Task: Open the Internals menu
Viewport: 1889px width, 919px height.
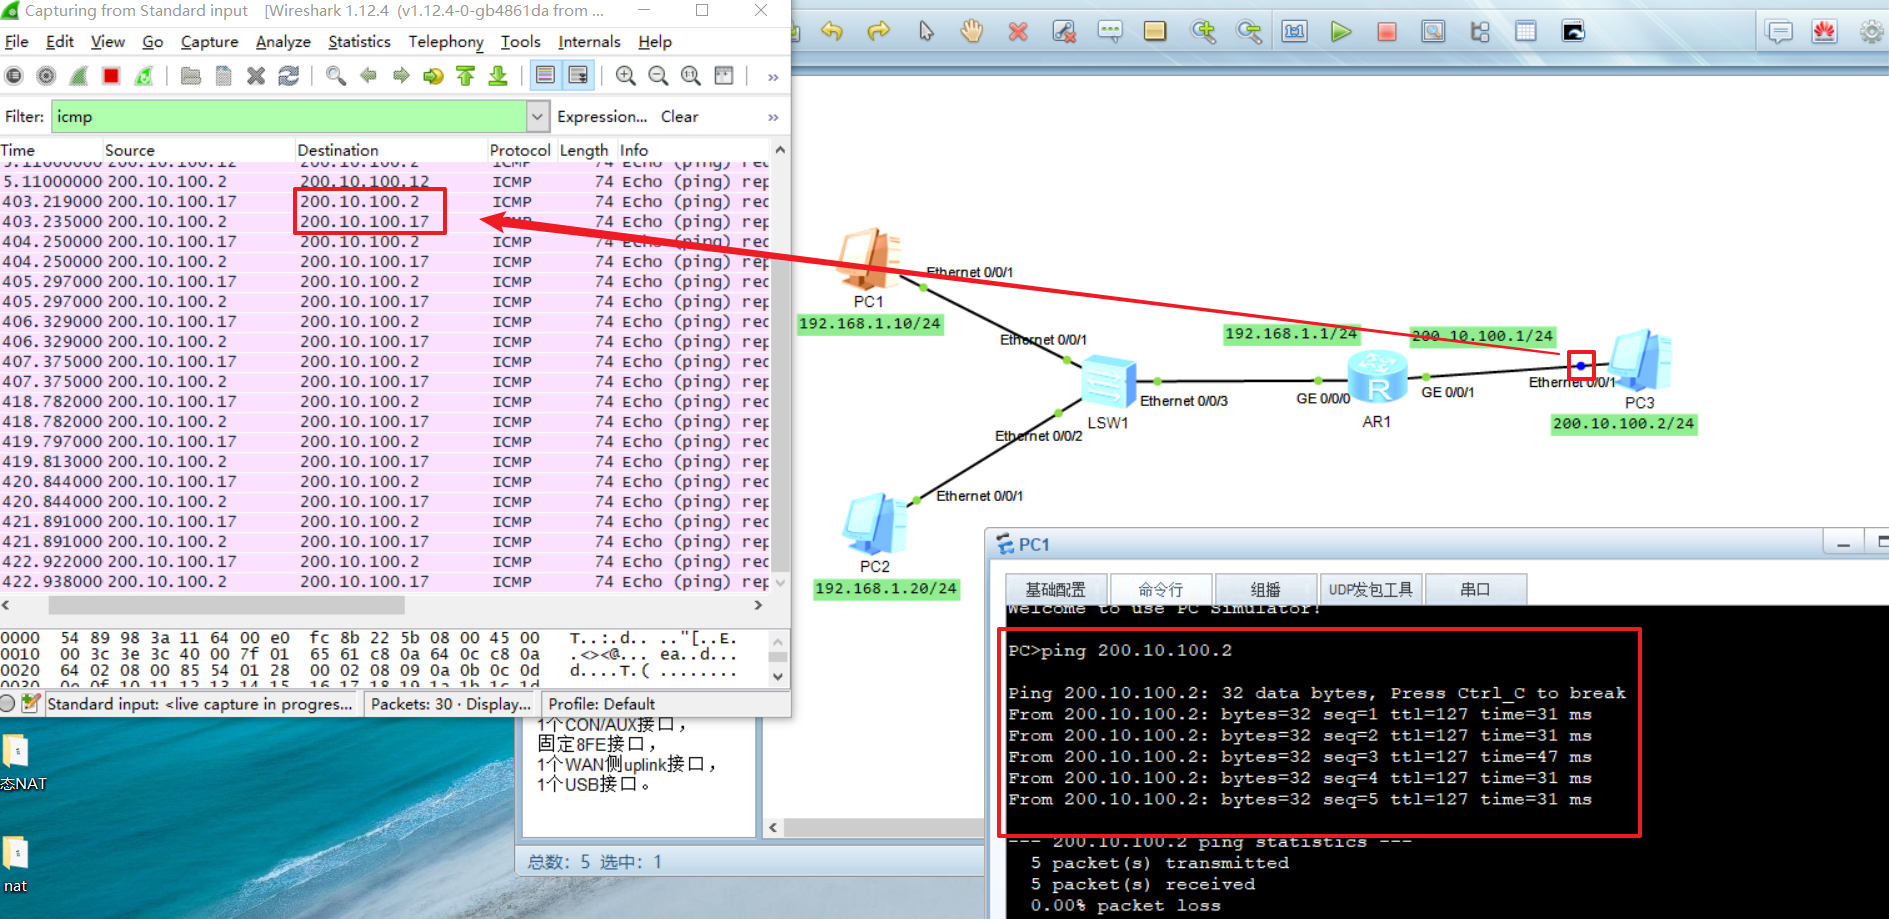Action: tap(589, 42)
